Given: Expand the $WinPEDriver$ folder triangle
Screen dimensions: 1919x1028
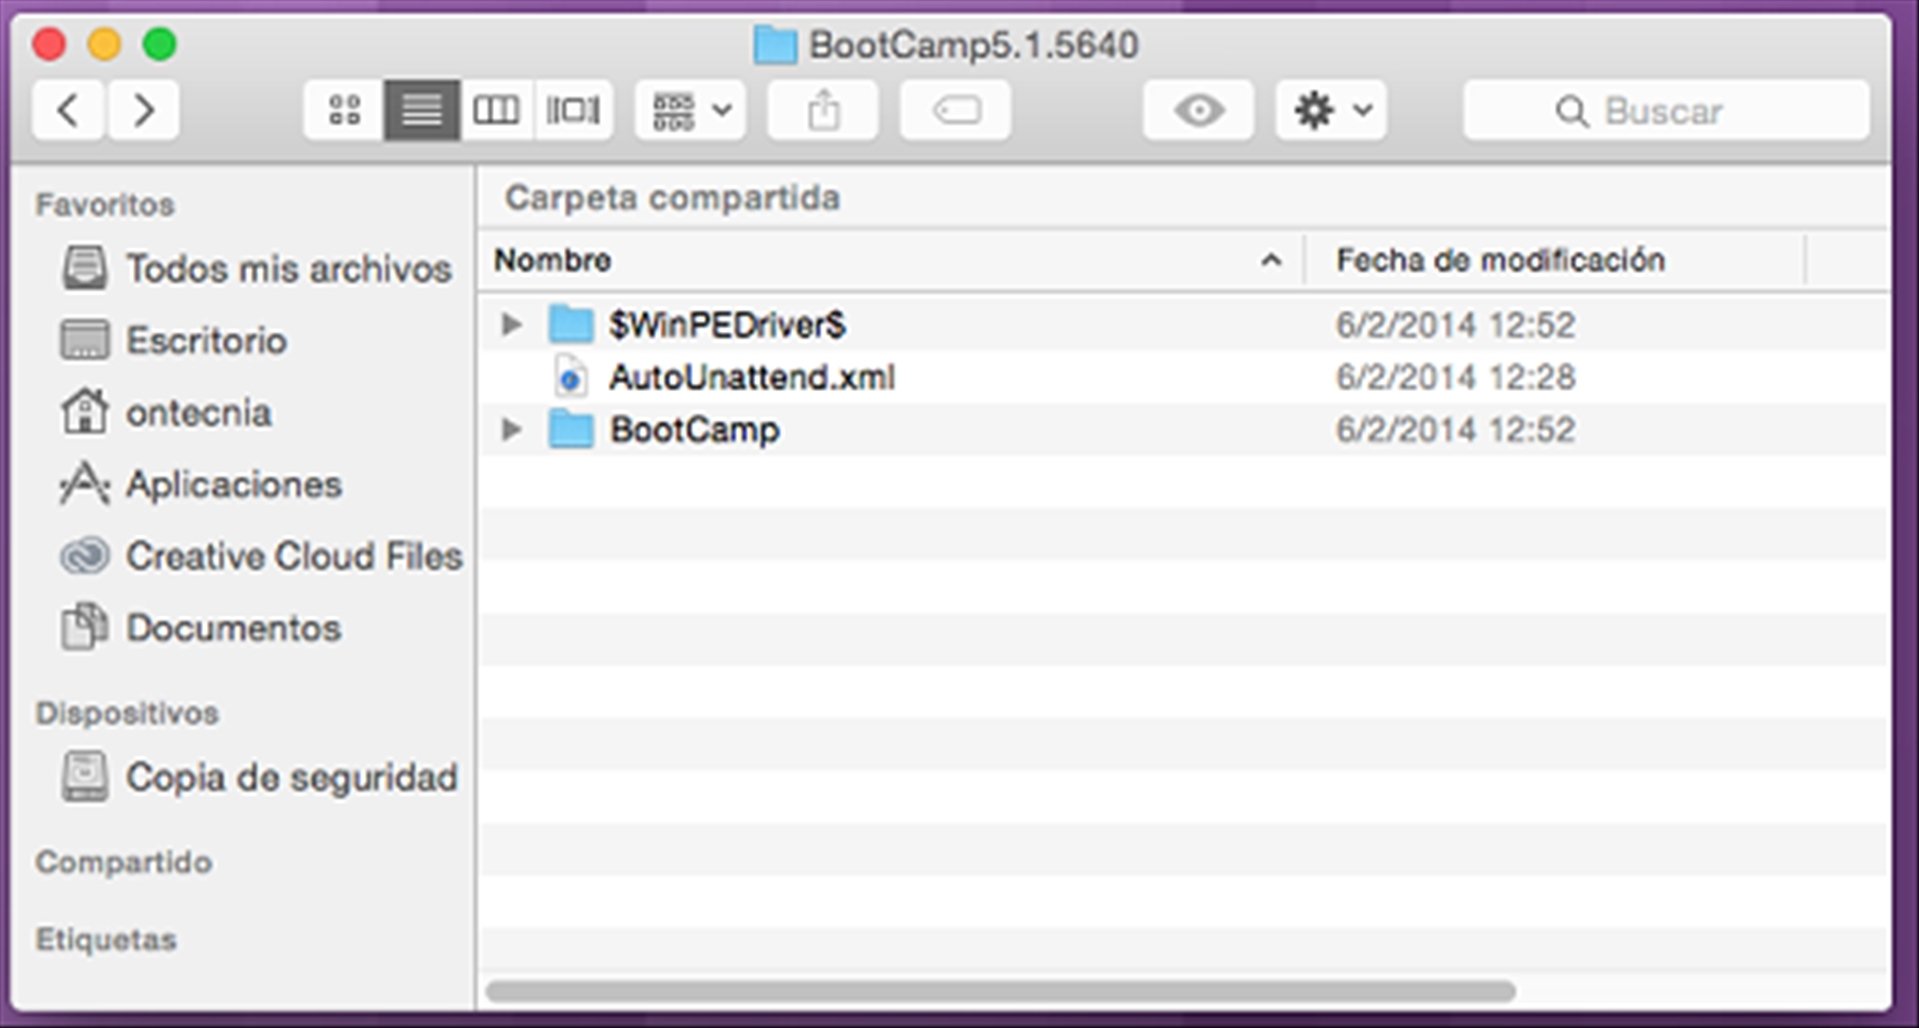Looking at the screenshot, I should 511,324.
